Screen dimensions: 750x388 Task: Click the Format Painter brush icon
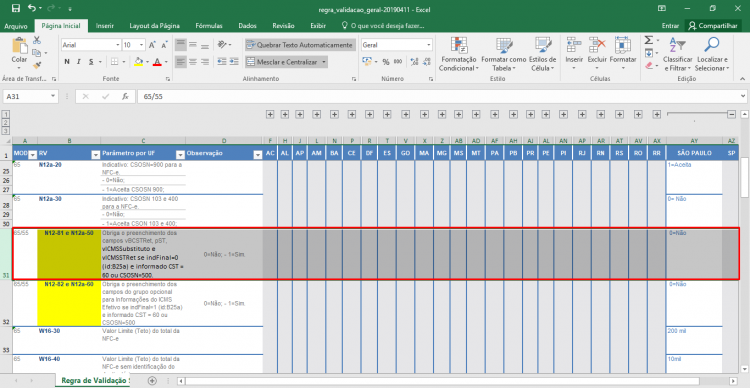37,65
